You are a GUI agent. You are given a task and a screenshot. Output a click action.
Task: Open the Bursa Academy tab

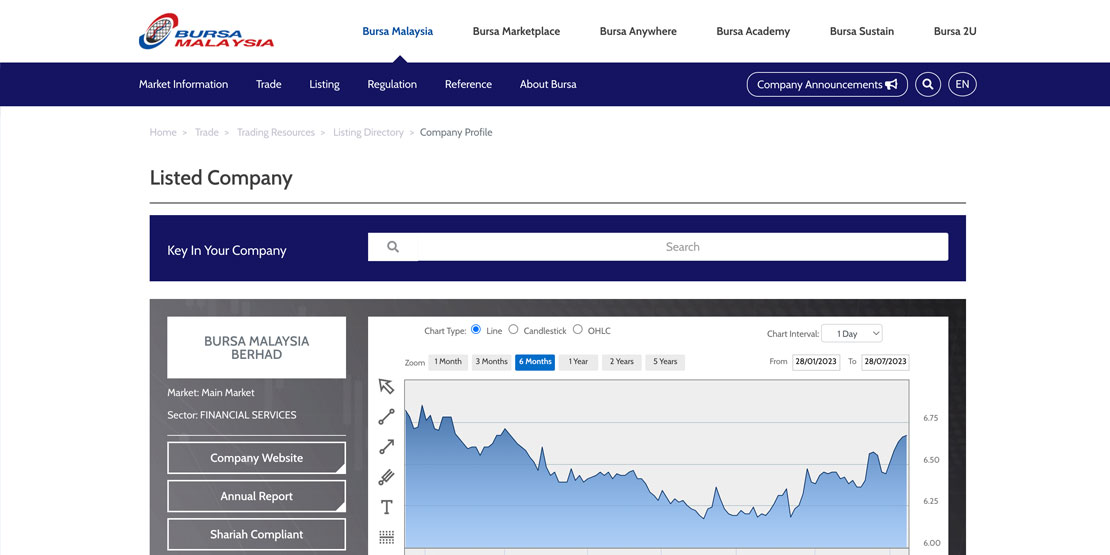tap(753, 31)
